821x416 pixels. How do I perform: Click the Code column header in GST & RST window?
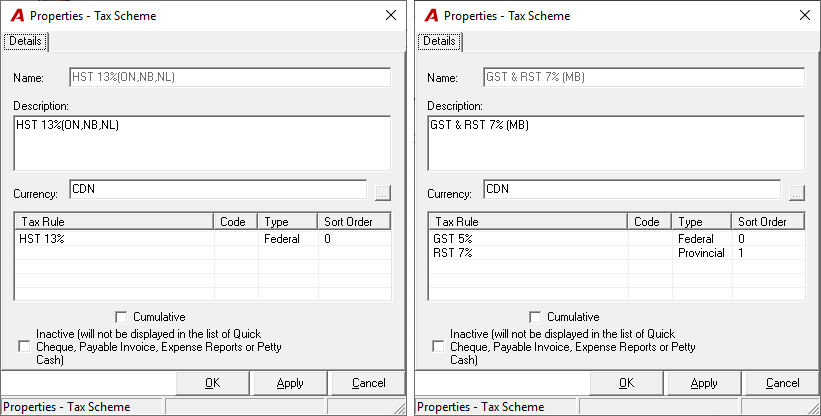click(650, 222)
